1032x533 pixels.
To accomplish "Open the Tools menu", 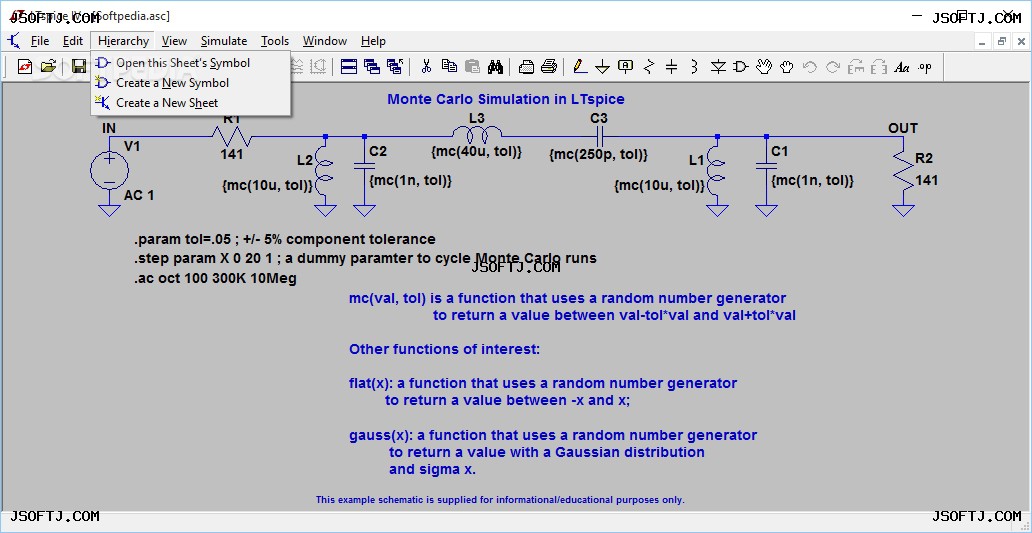I will click(x=274, y=41).
